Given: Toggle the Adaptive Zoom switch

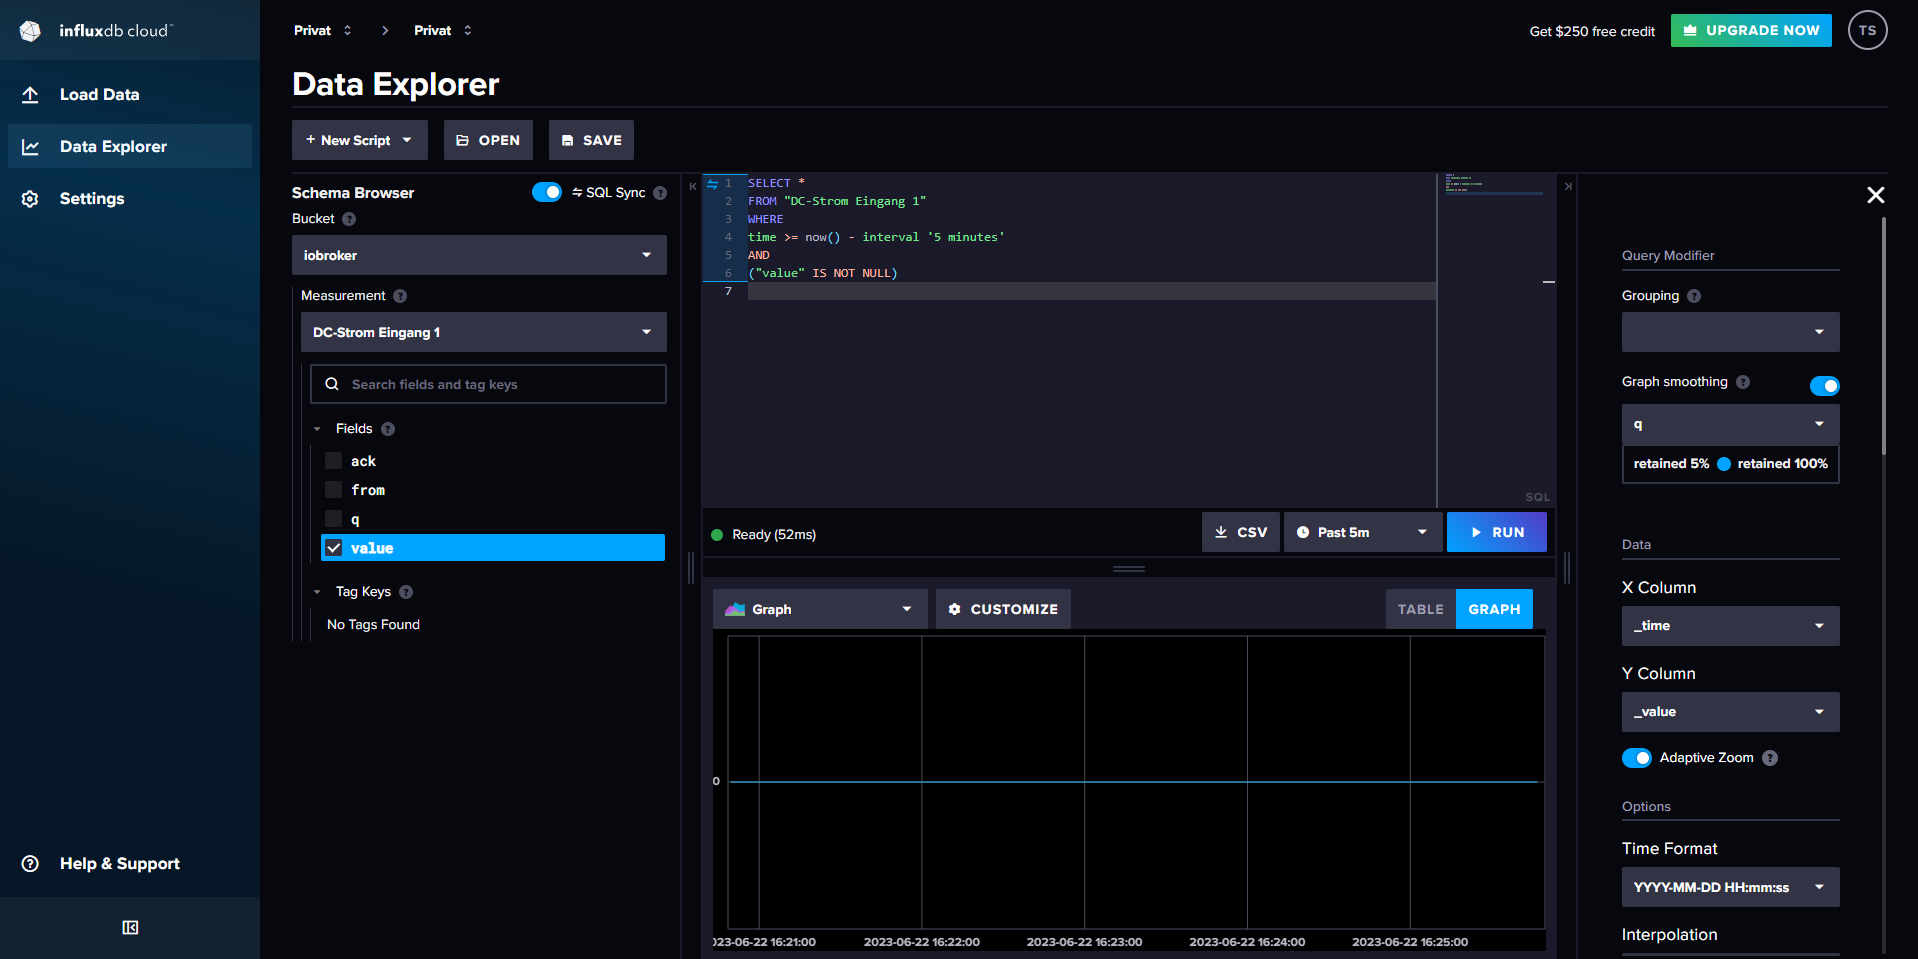Looking at the screenshot, I should pos(1637,758).
